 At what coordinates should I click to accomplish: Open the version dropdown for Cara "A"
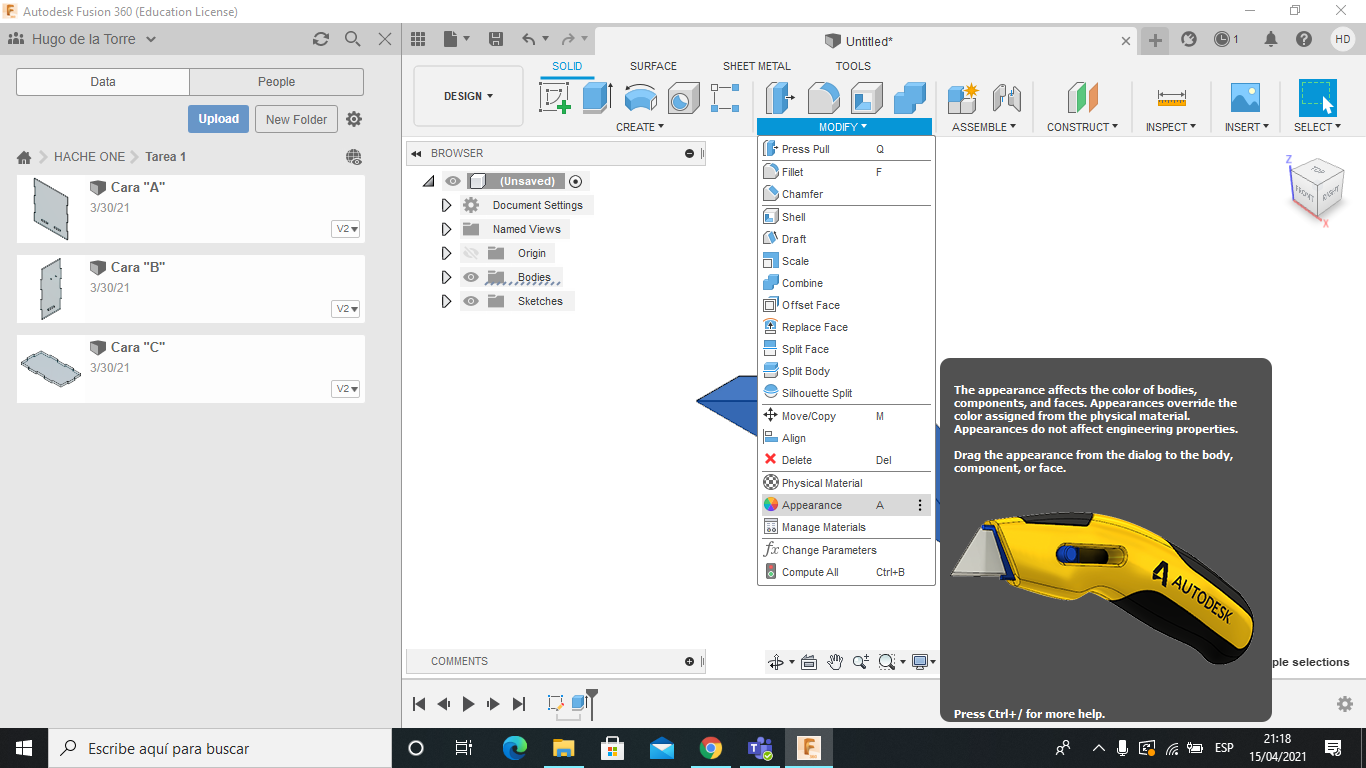coord(346,229)
